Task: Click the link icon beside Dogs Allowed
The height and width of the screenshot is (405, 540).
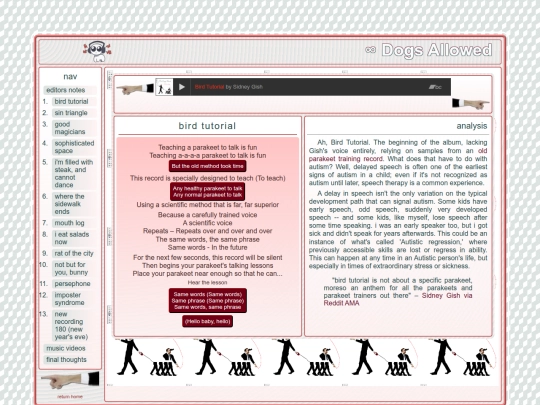Action: click(370, 50)
